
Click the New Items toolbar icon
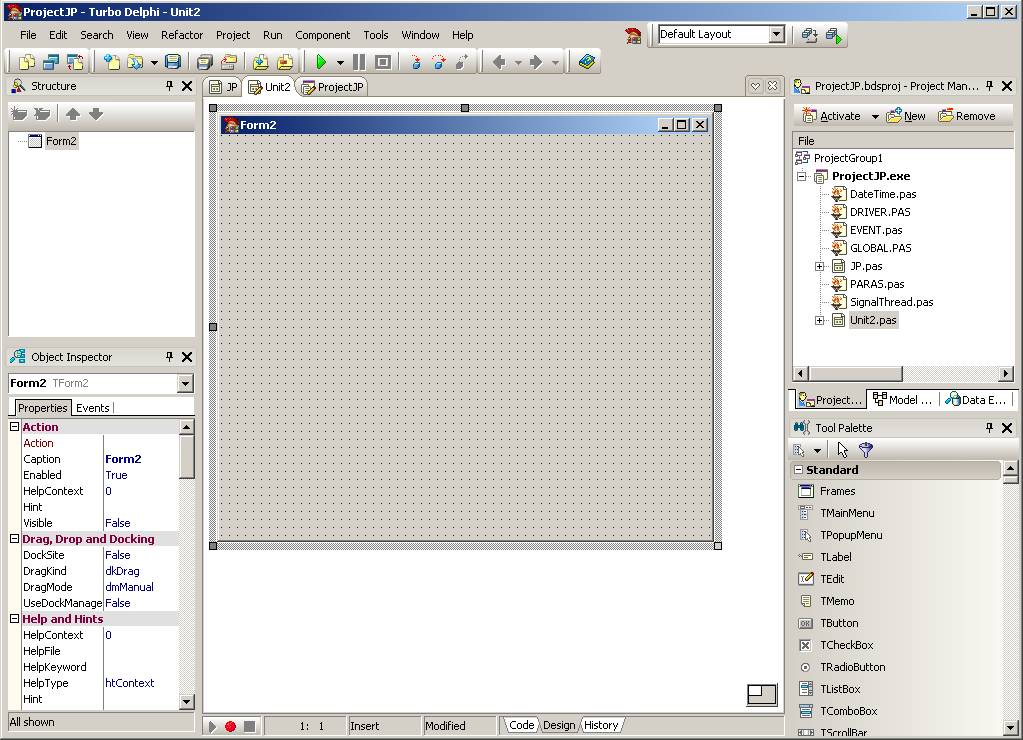(x=112, y=62)
